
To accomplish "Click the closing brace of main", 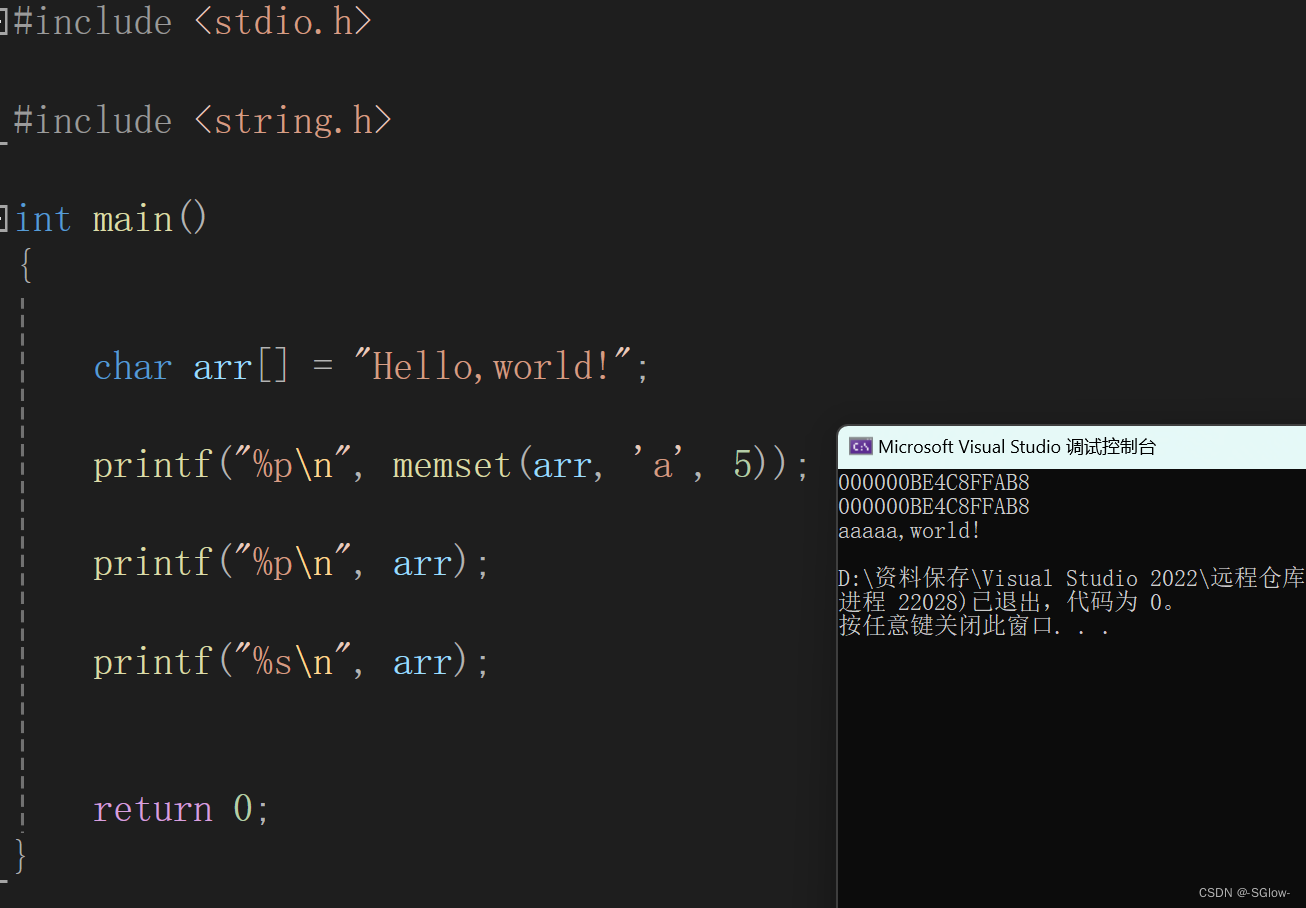I will (21, 856).
